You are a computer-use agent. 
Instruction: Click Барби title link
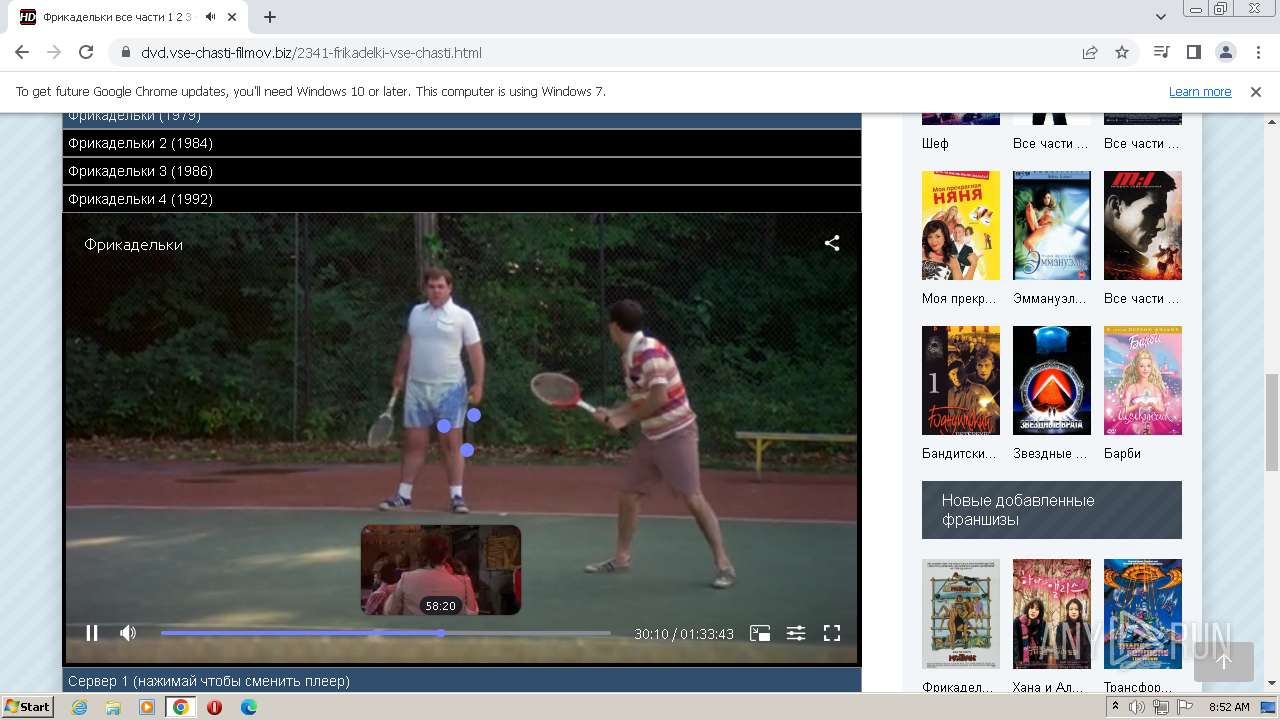coord(1122,453)
